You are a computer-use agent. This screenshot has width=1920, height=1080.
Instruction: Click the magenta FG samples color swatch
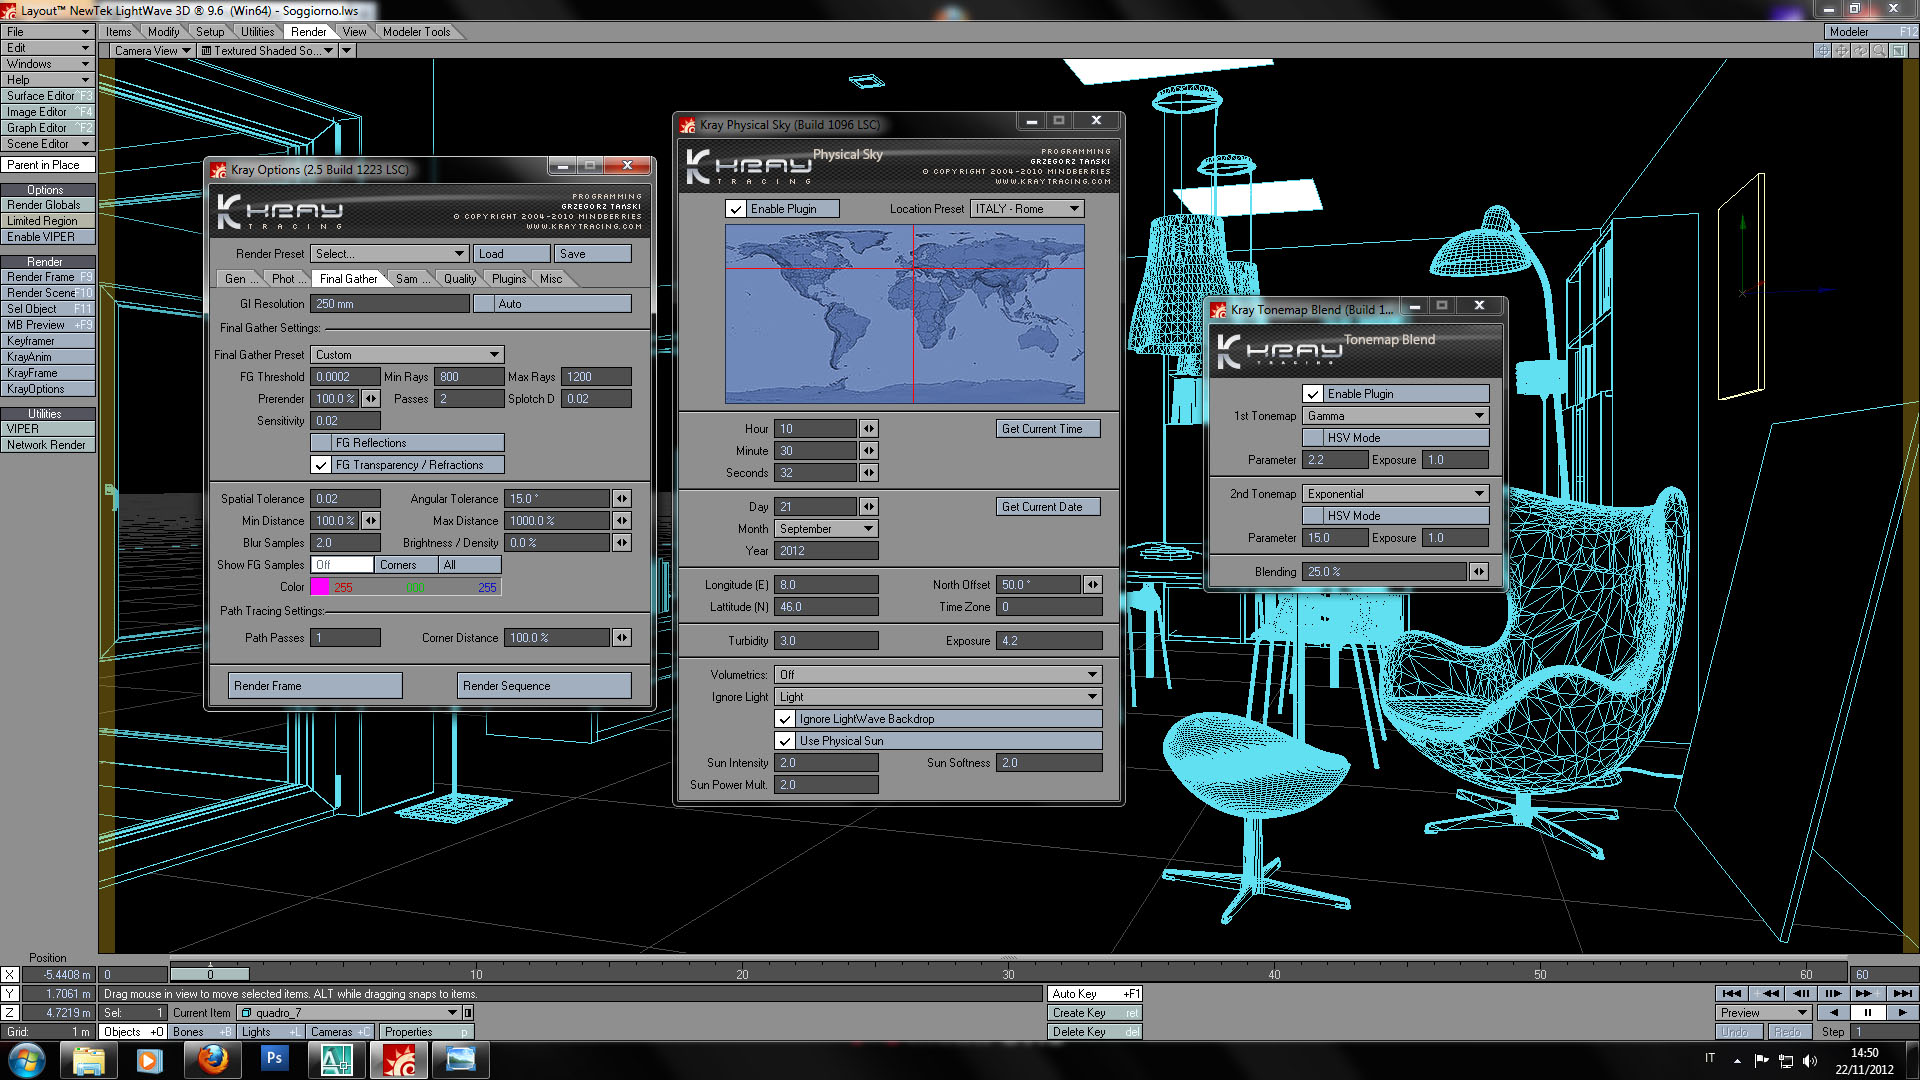[320, 587]
